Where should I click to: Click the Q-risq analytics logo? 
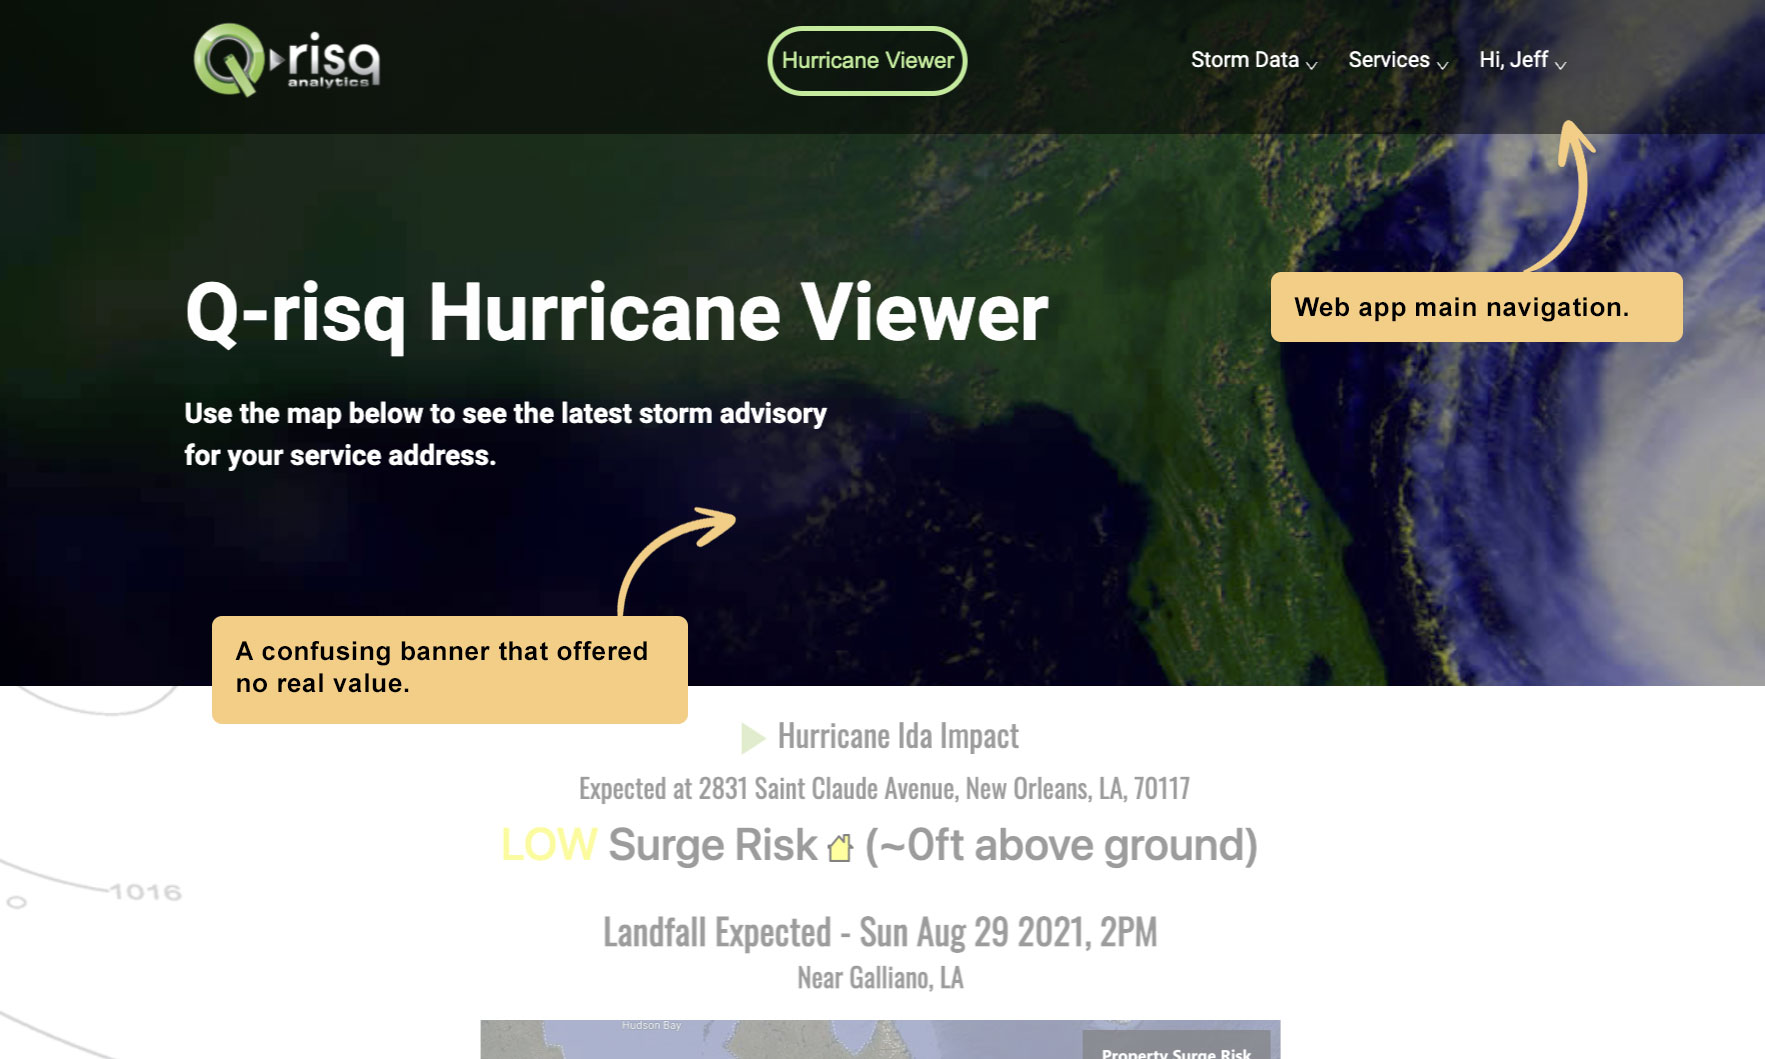[287, 60]
